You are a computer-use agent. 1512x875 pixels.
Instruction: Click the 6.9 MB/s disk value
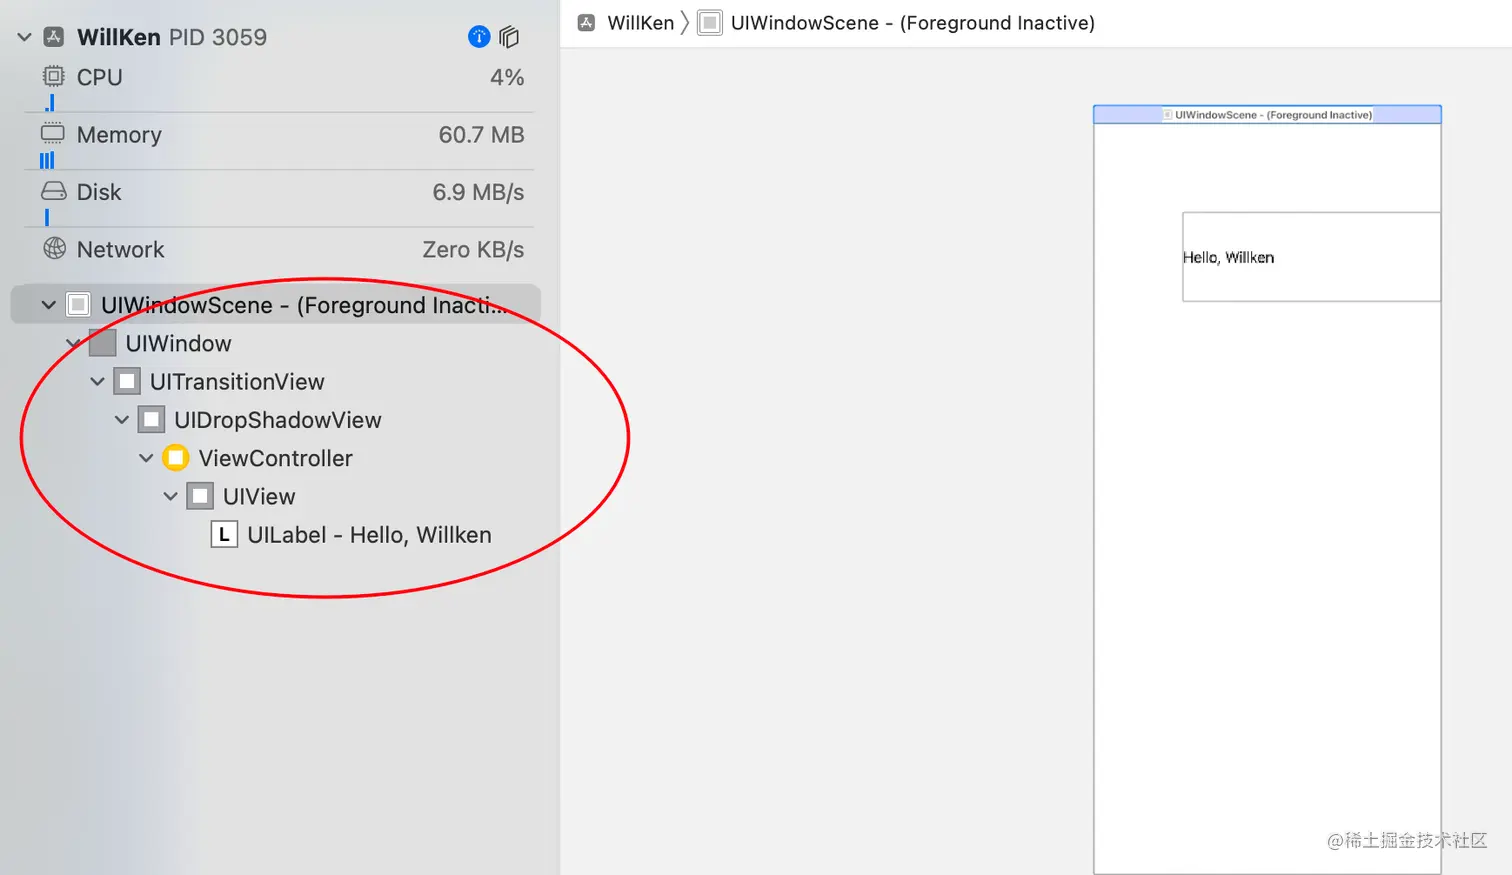click(478, 192)
